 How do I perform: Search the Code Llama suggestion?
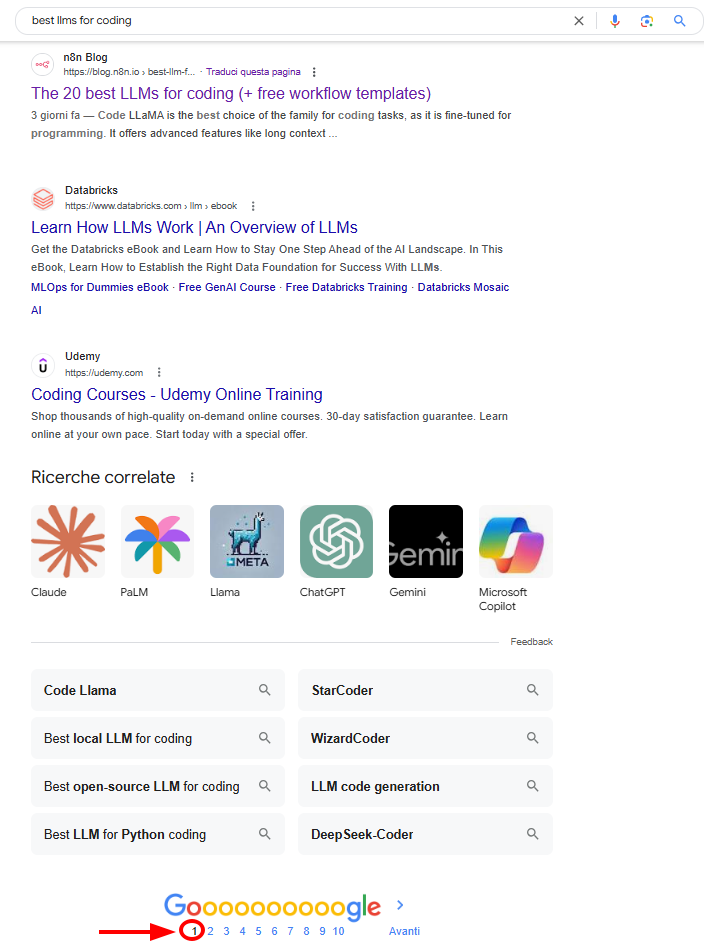[158, 690]
